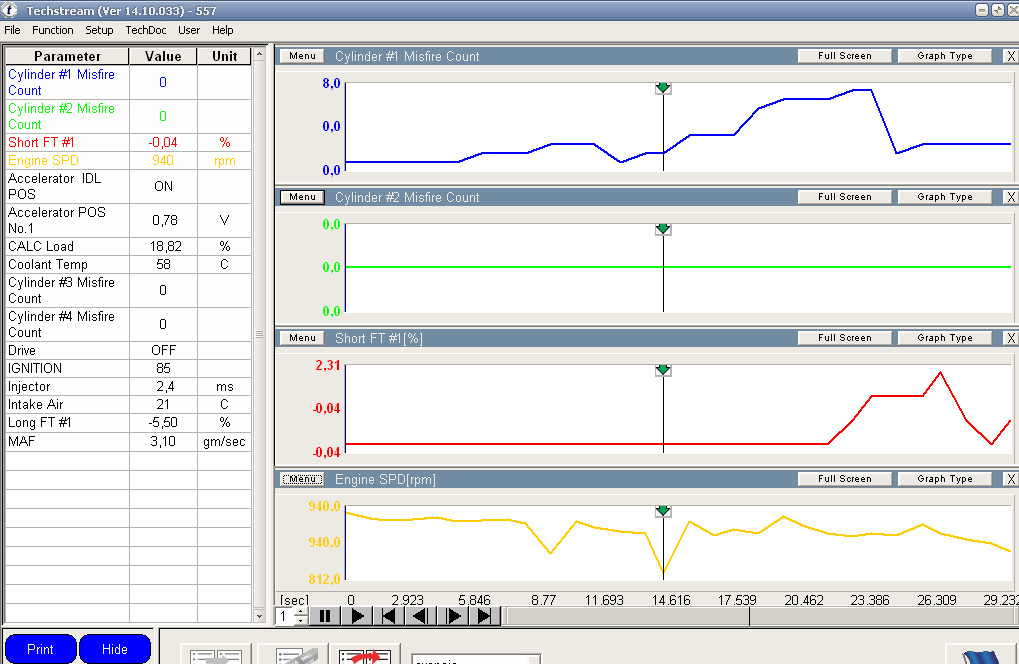
Task: Open Menu for Cylinder #1 Misfire graph
Action: pos(302,56)
